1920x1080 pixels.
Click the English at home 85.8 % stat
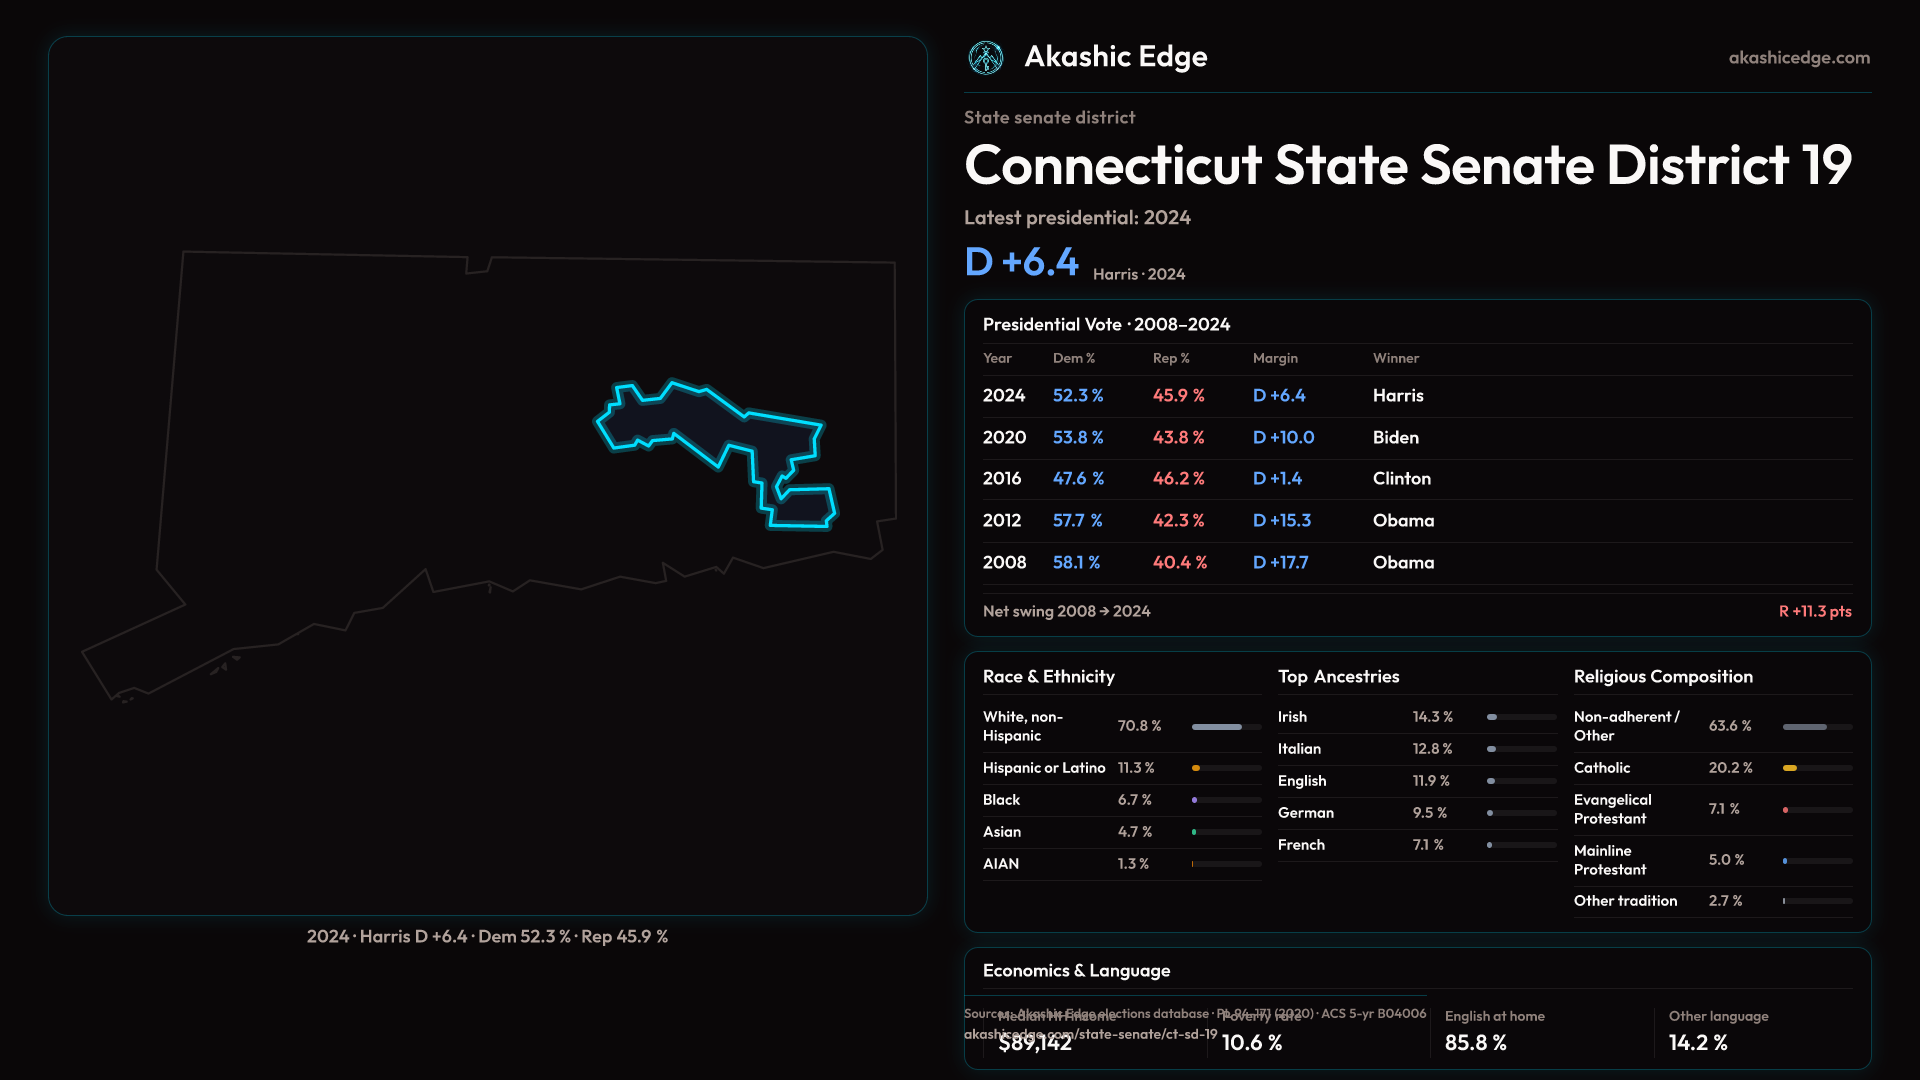pos(1475,1042)
